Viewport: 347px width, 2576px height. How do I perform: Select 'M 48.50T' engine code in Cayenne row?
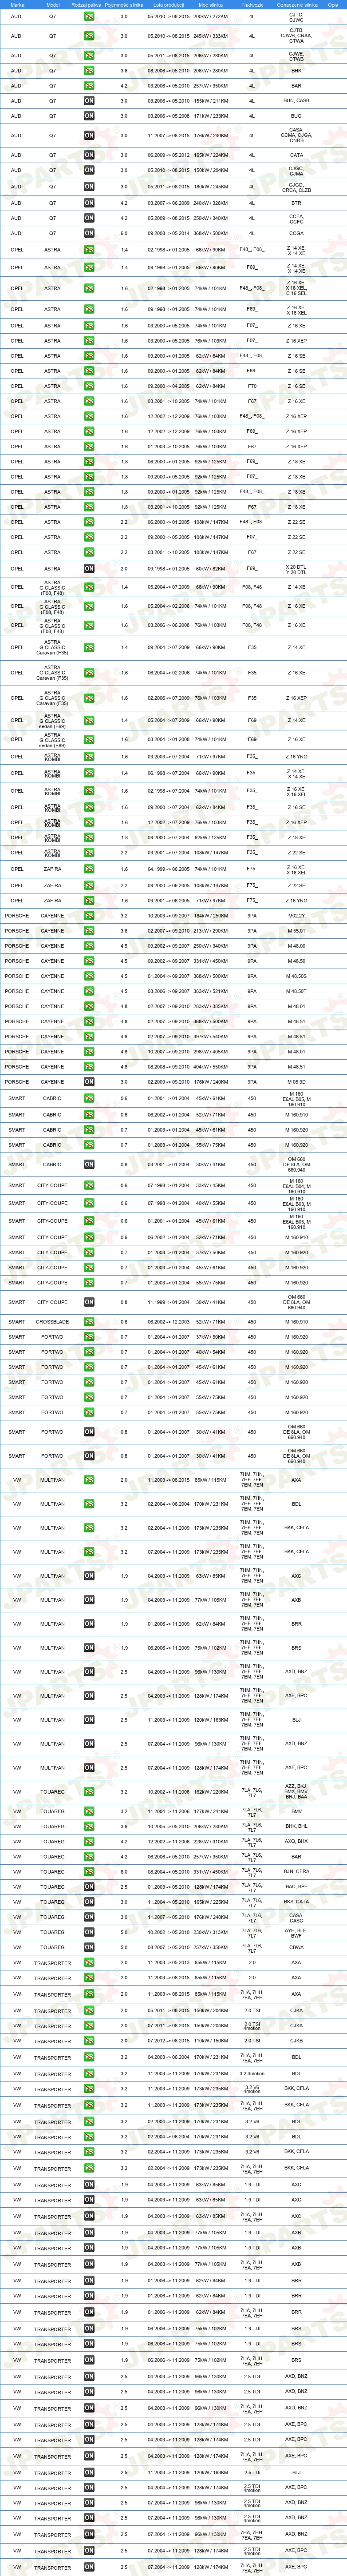[296, 991]
